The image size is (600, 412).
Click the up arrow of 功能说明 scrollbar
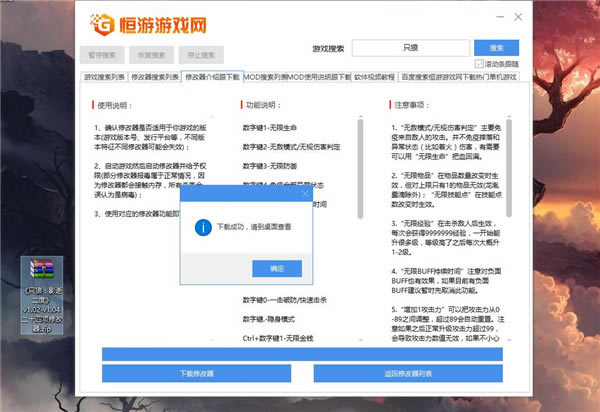pos(360,116)
